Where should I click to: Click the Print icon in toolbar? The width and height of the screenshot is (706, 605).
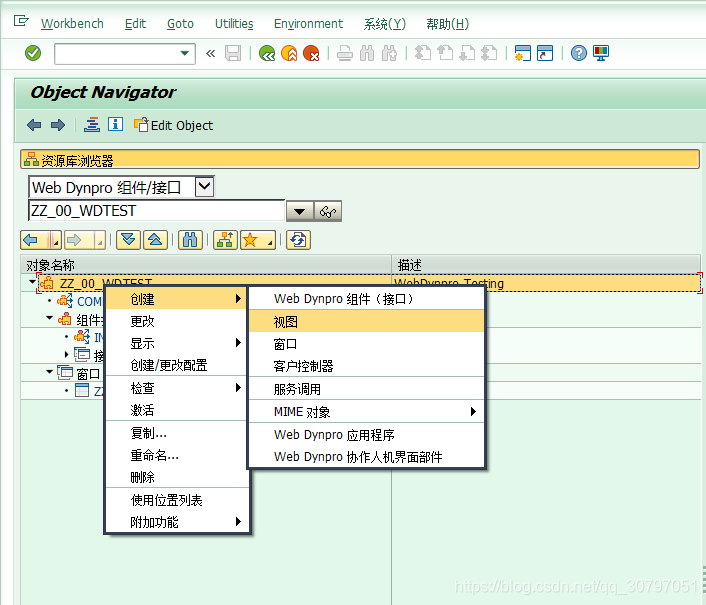pos(344,53)
